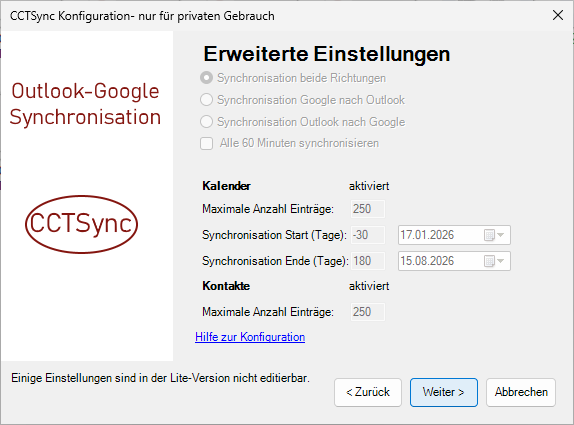
Task: Click Synchronisation Ende days field showing 180
Action: pos(368,261)
